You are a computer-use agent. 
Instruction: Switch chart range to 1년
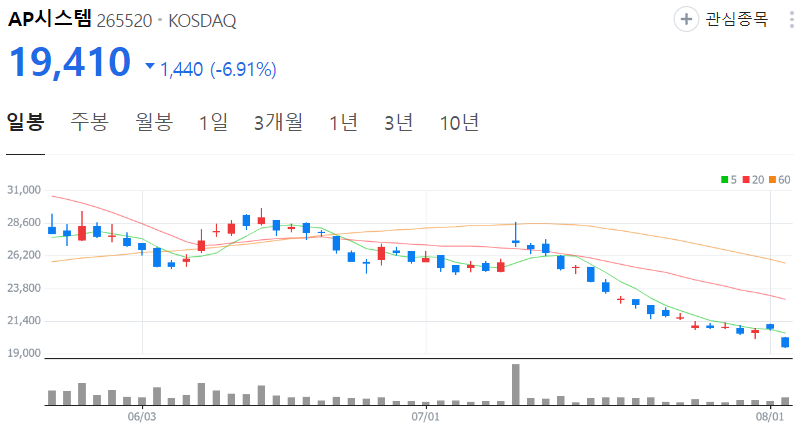click(x=343, y=123)
